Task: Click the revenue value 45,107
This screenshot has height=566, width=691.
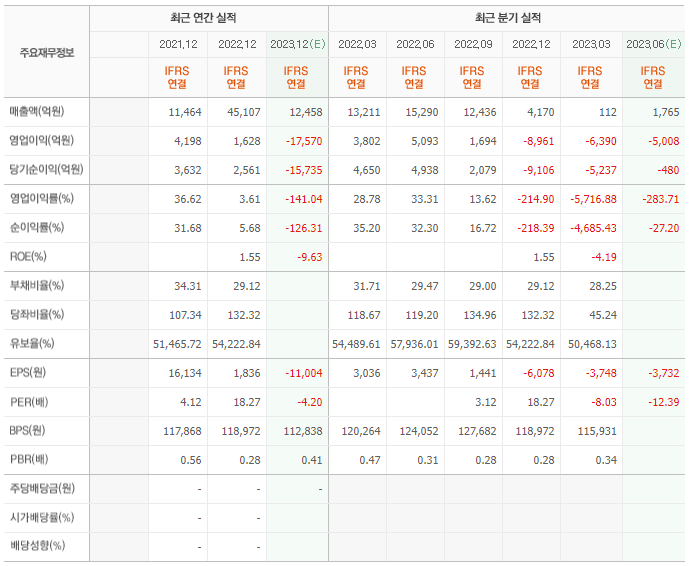Action: pos(244,112)
